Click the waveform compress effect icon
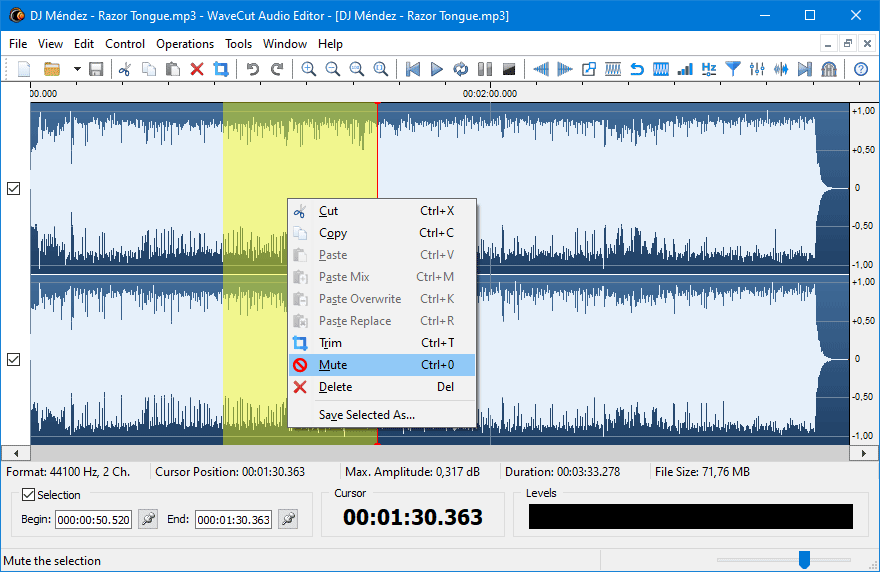Viewport: 880px width, 572px height. pos(781,69)
